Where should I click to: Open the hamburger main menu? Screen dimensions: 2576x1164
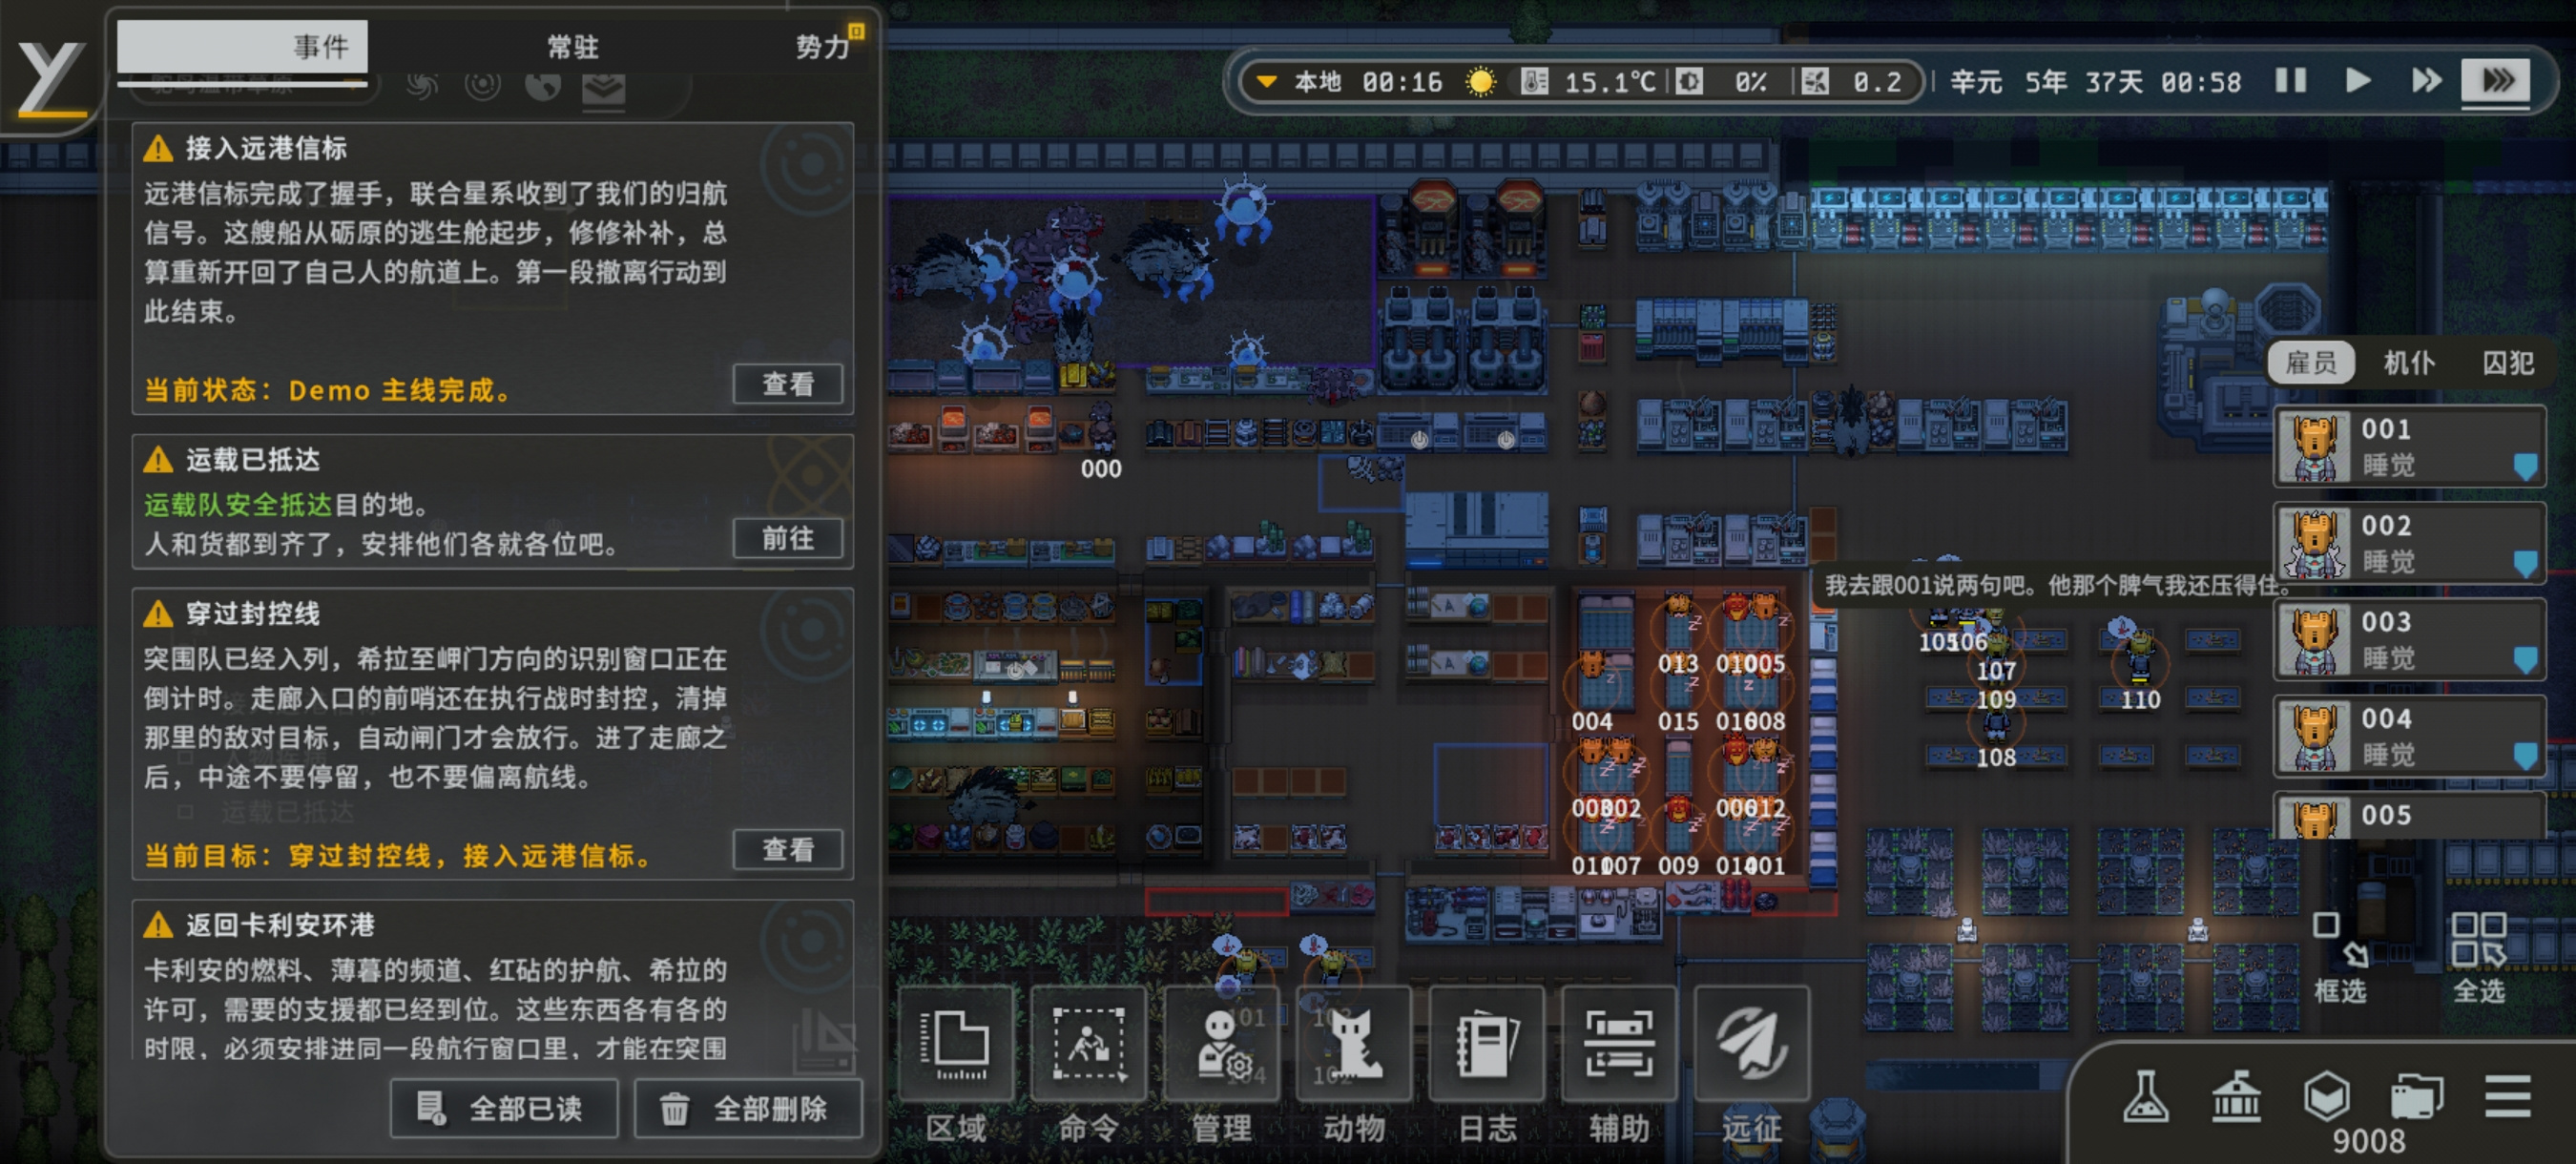pos(2507,1097)
